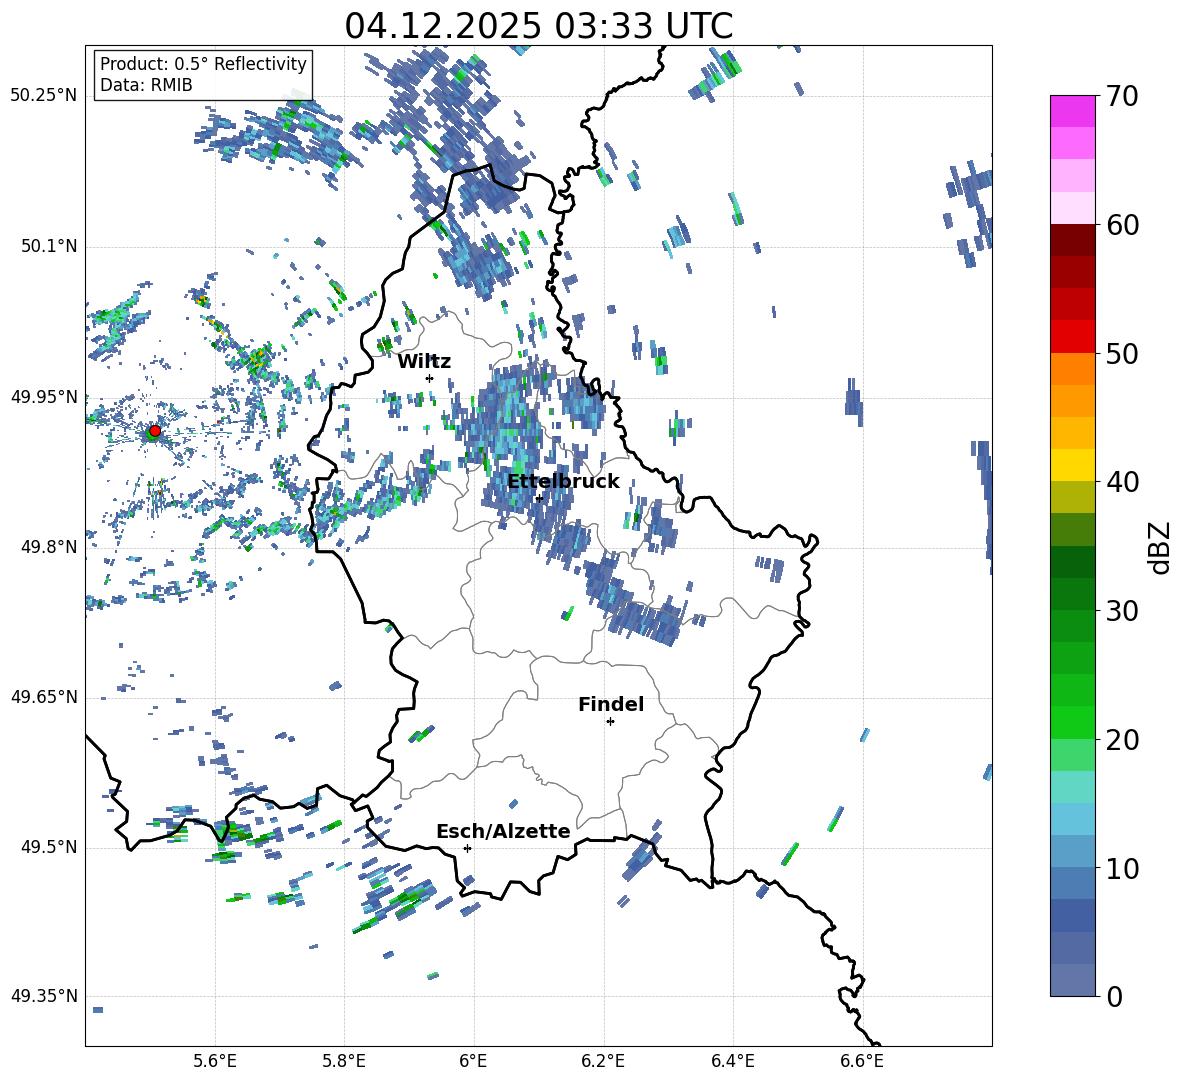The width and height of the screenshot is (1184, 1081).
Task: Pick the darkest maroon segment below 60
Action: pos(1073,240)
